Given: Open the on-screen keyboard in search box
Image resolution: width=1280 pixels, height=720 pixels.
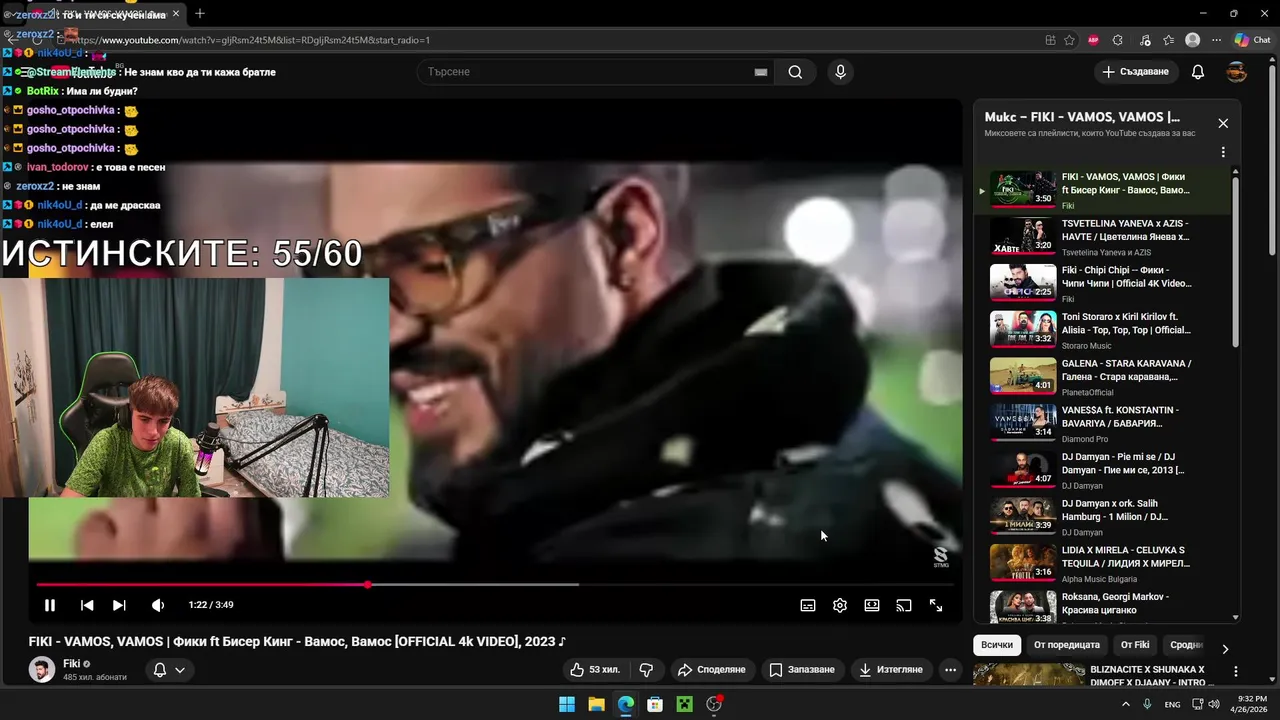Looking at the screenshot, I should pos(761,72).
